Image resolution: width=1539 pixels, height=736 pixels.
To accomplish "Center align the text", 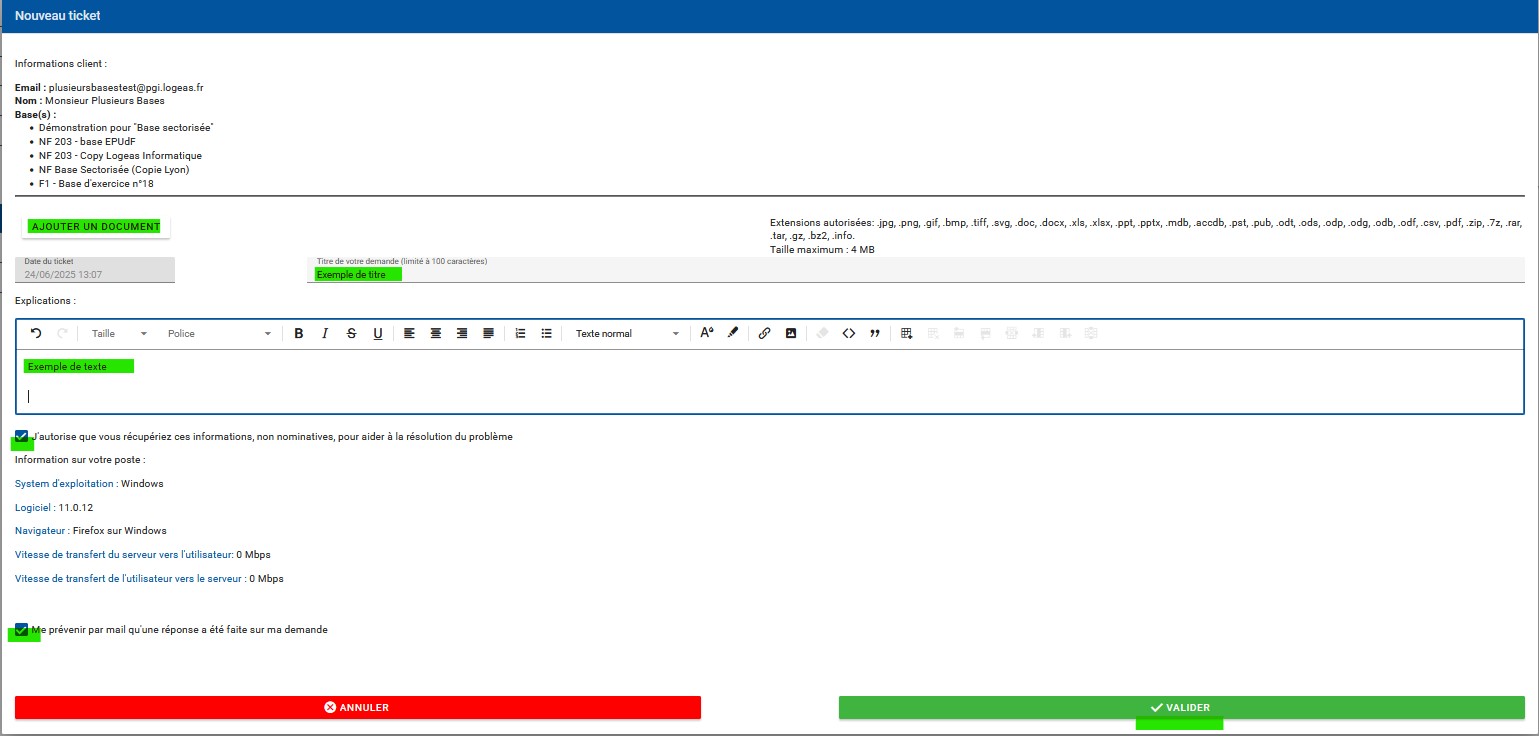I will point(436,334).
